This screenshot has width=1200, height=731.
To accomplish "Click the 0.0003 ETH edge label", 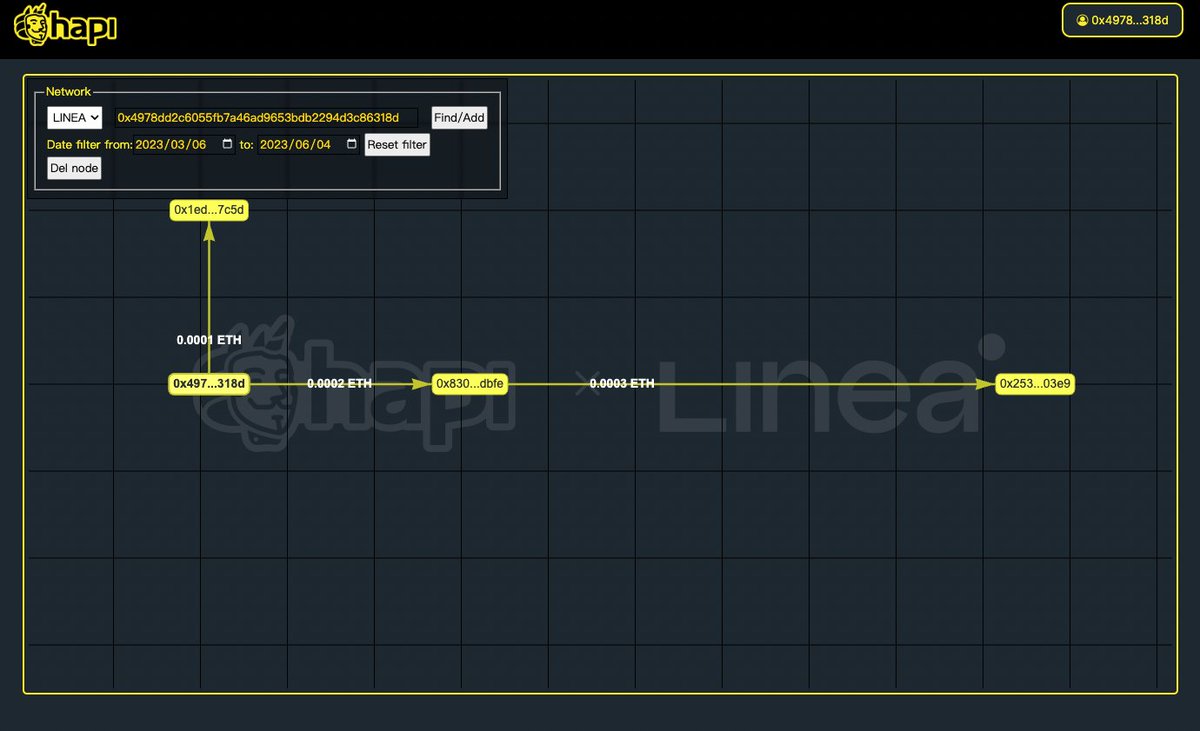I will pyautogui.click(x=622, y=383).
